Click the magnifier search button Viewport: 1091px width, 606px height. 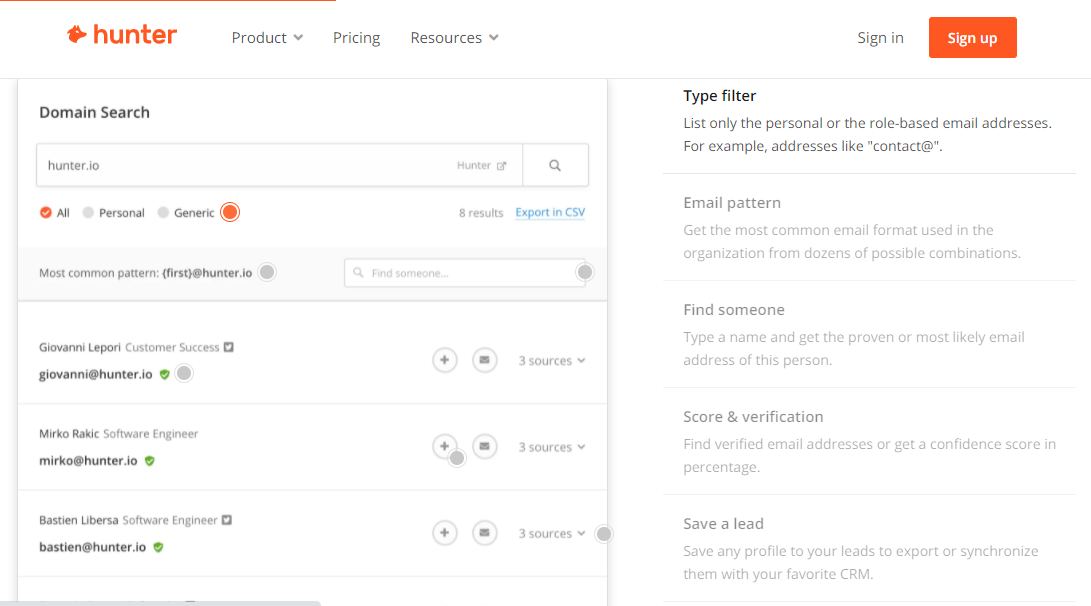coord(555,165)
